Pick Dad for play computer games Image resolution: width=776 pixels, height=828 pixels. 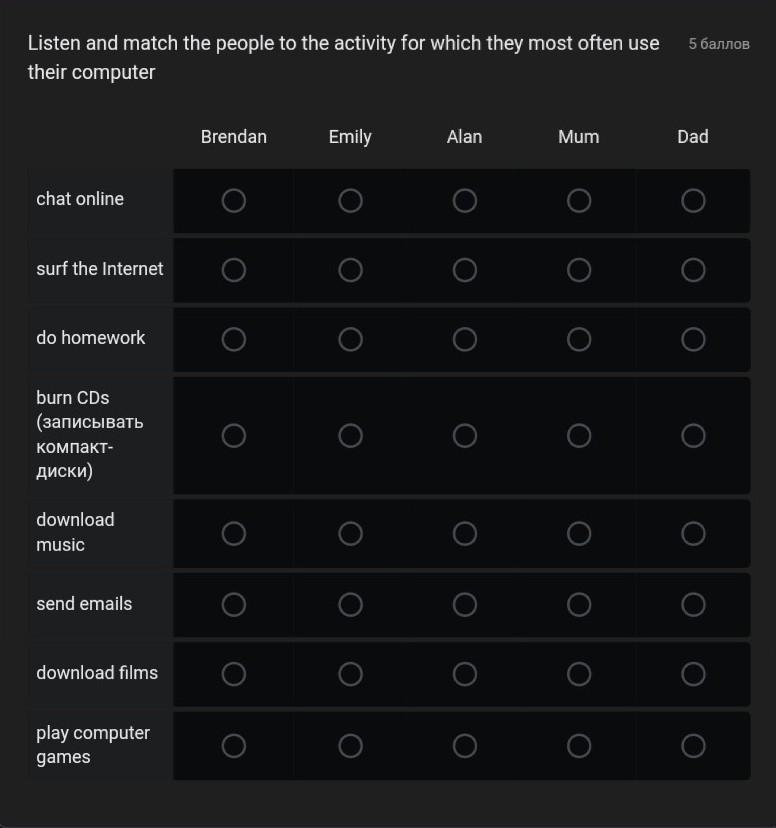[693, 746]
